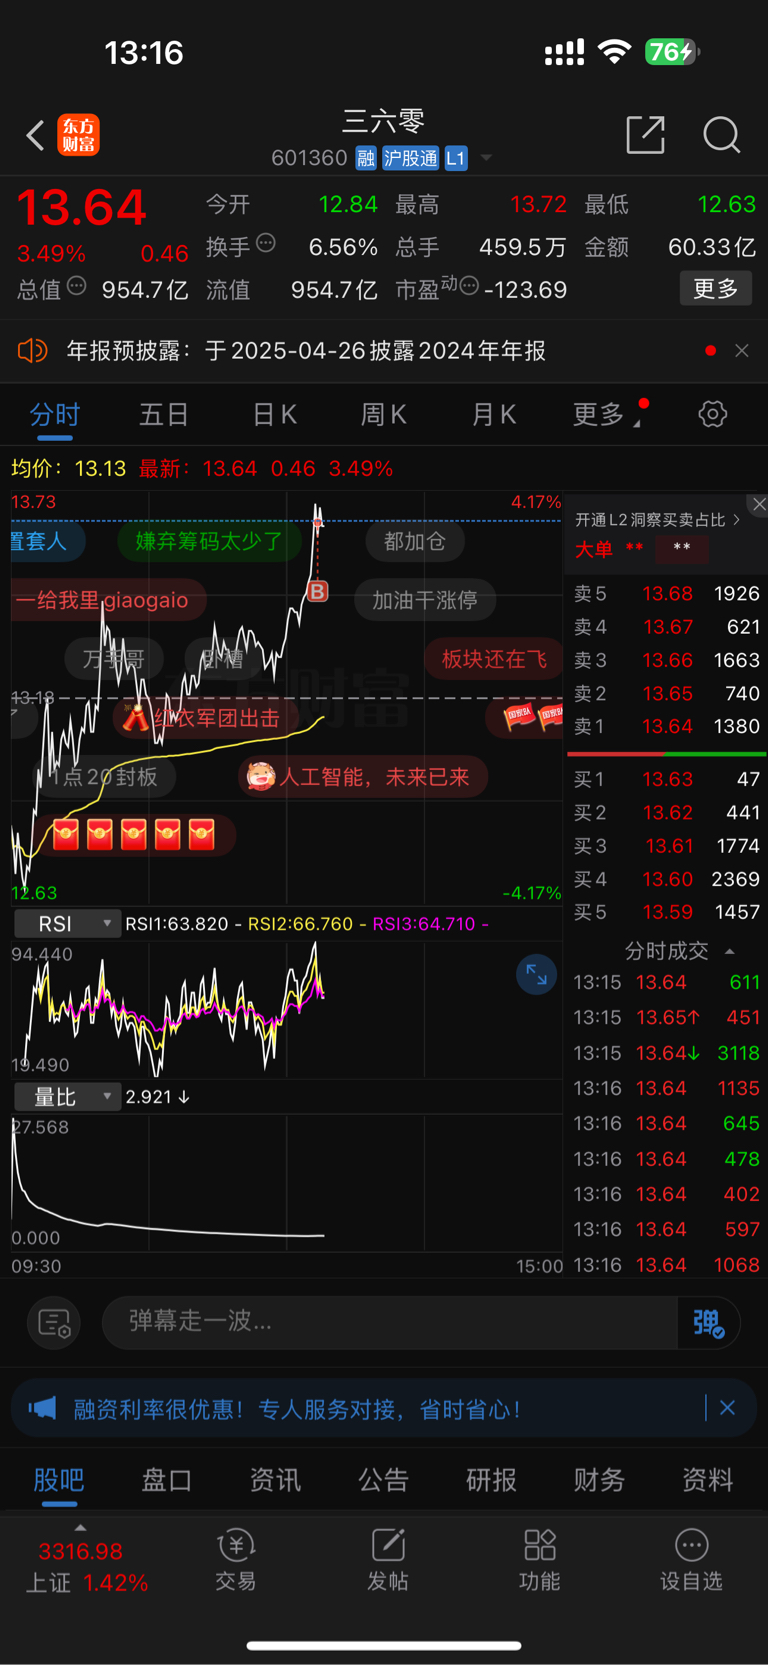
Task: Open the 交易 trade icon
Action: tap(236, 1560)
